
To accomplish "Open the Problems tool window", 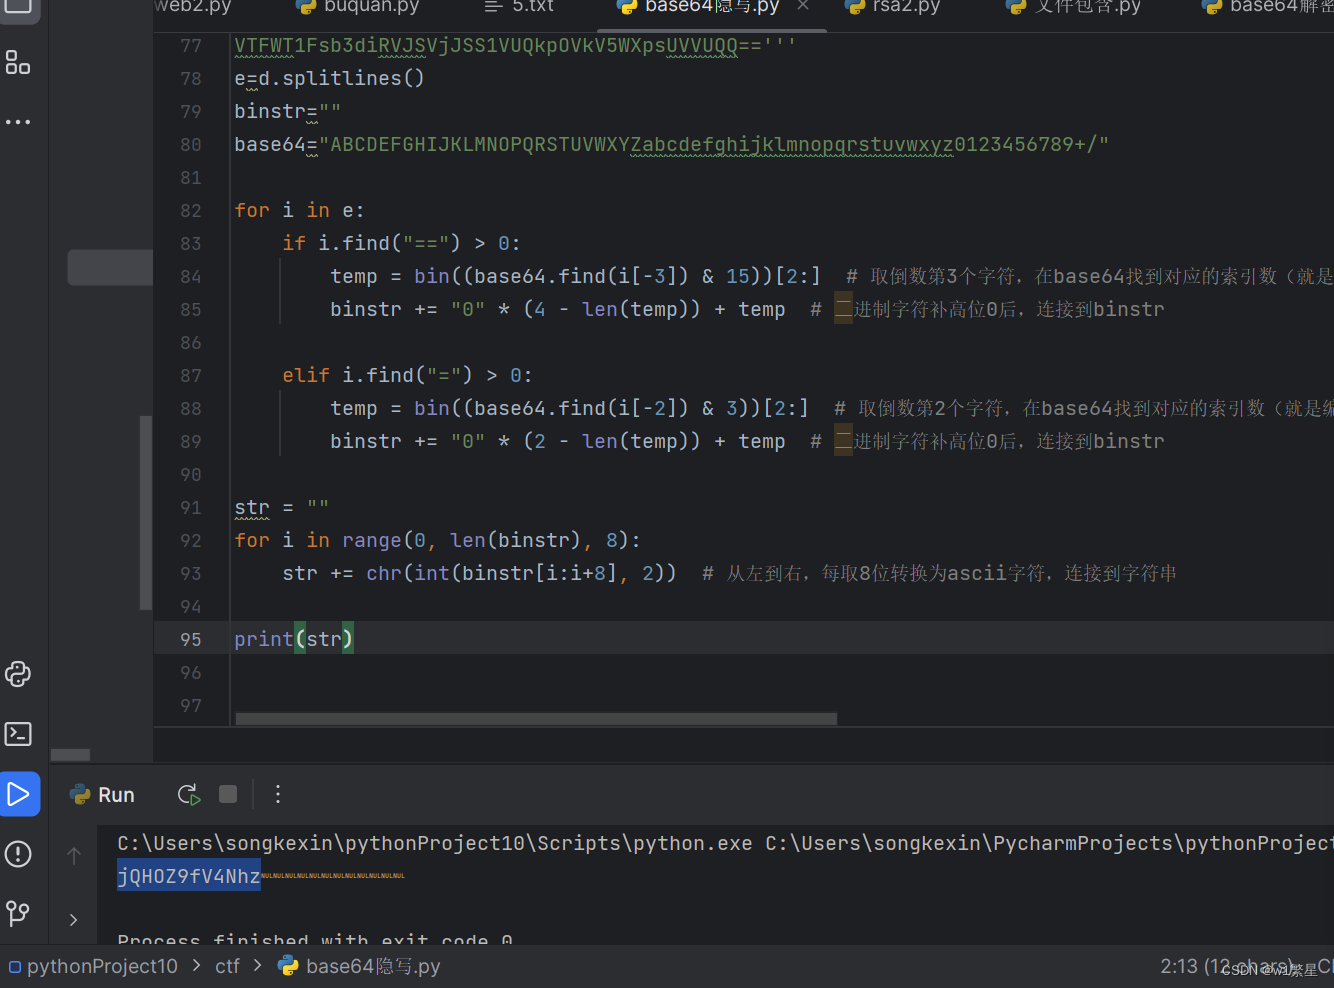I will click(18, 854).
